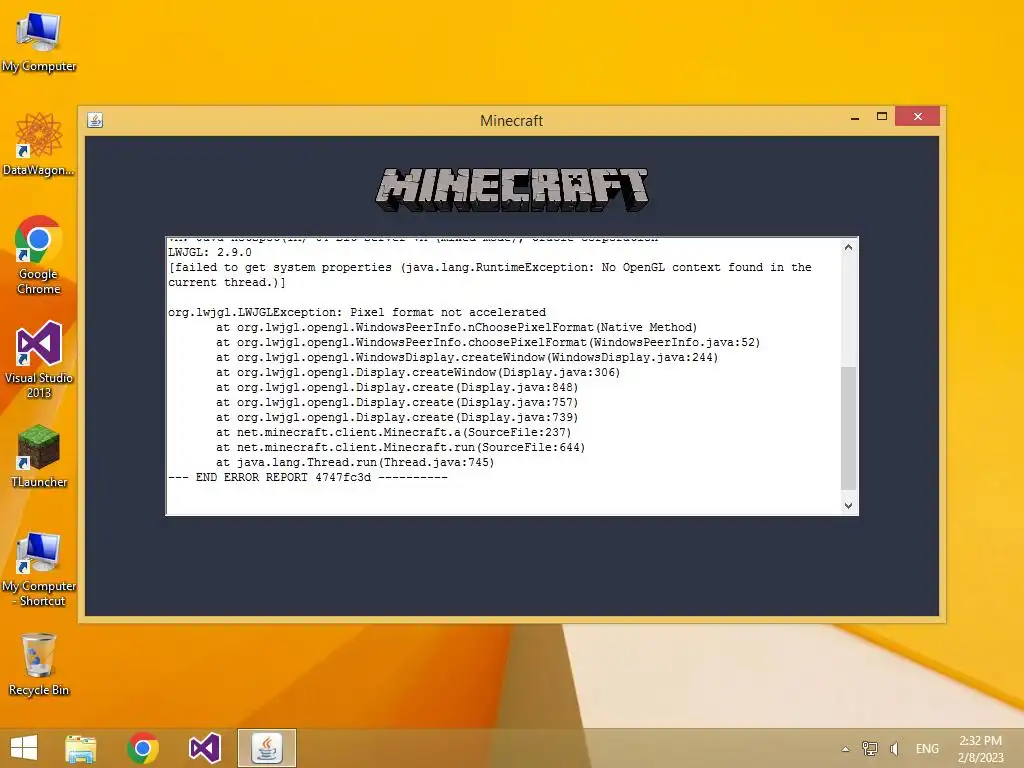1024x768 pixels.
Task: Open the DataWagon desktop shortcut
Action: tap(39, 144)
